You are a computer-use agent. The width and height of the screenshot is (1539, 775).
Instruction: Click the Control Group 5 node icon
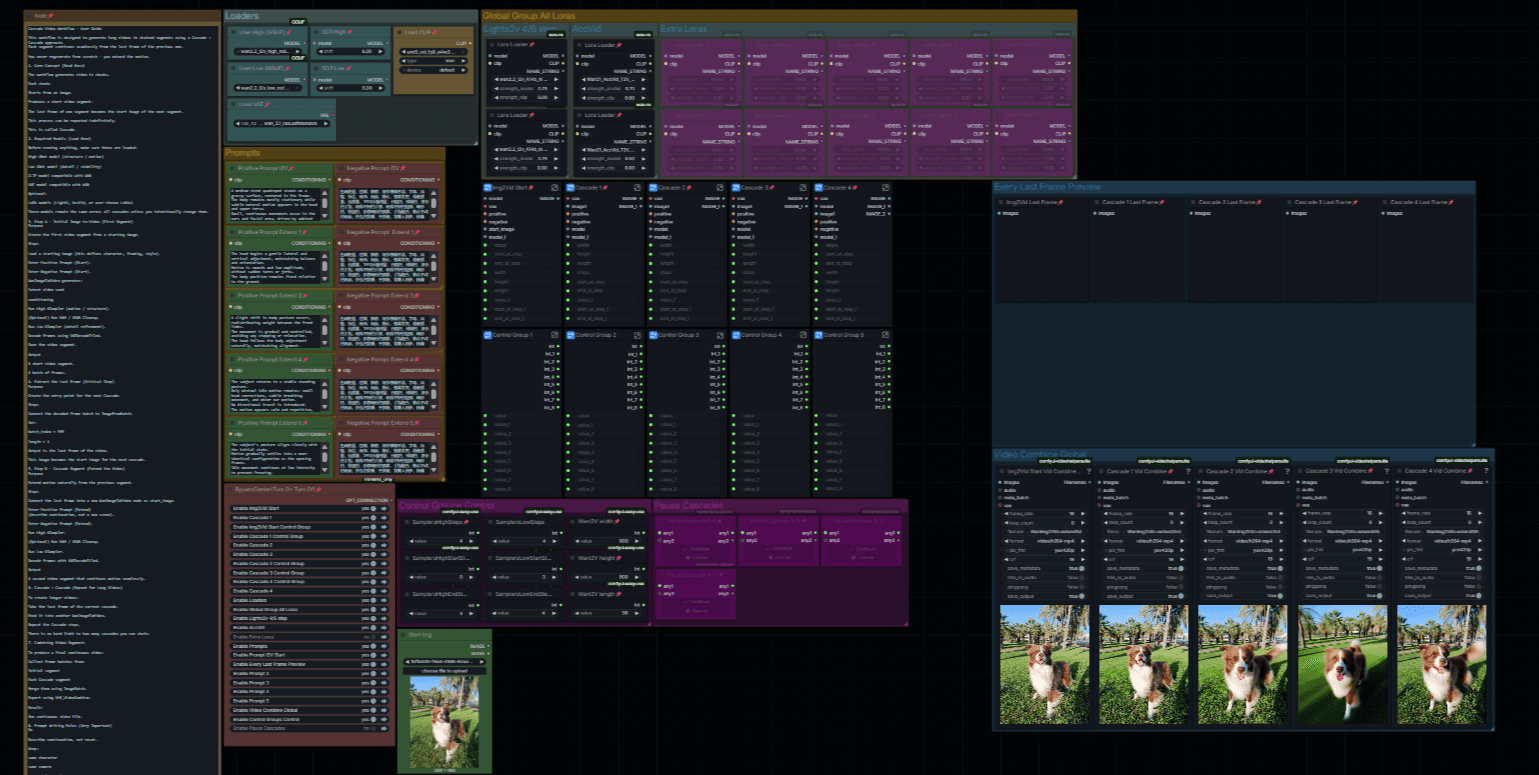(x=819, y=335)
